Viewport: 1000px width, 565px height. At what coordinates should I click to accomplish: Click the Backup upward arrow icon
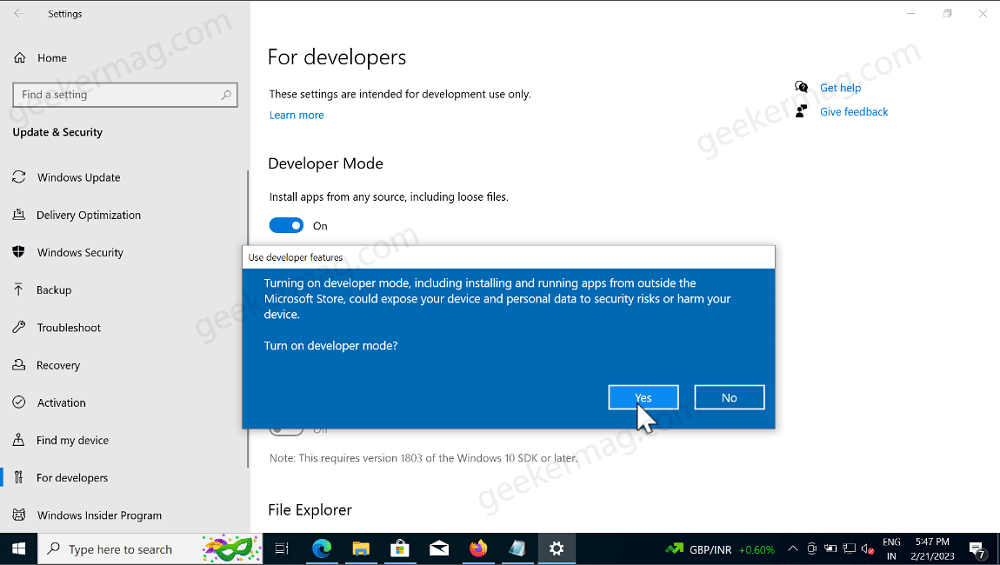pyautogui.click(x=19, y=290)
